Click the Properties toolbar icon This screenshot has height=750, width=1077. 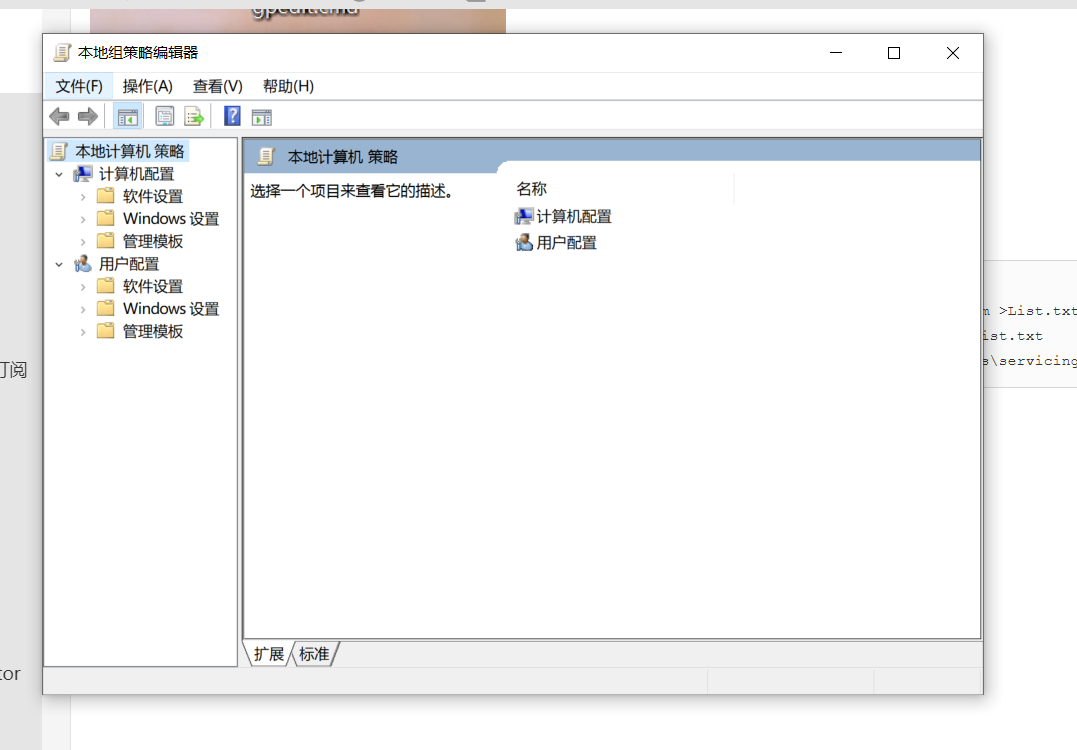pos(165,117)
